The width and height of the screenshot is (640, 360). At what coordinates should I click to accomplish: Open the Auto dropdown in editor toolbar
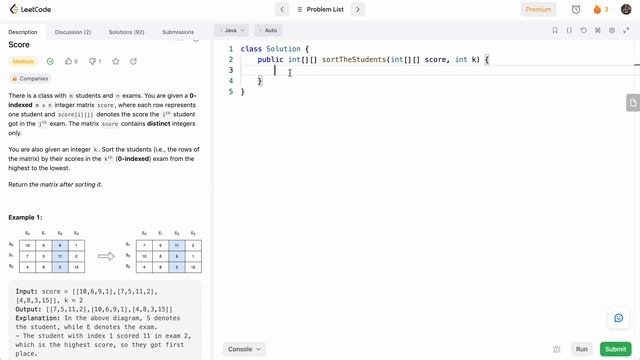[x=268, y=30]
